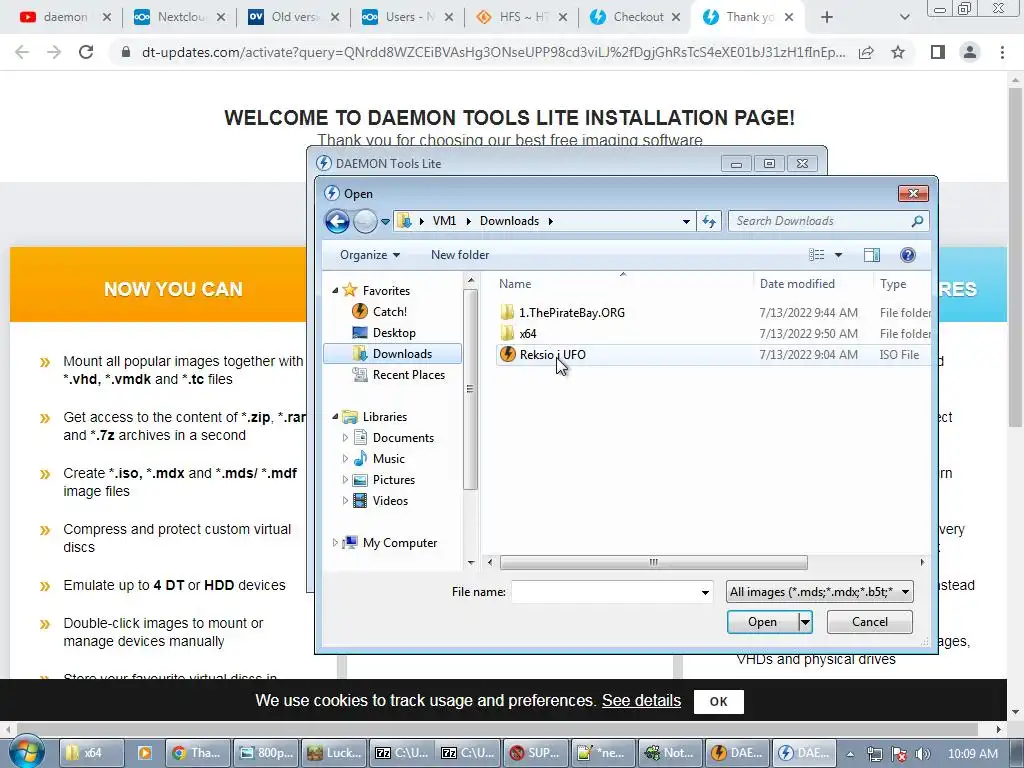1024x768 pixels.
Task: Select the Pictures library item
Action: click(x=394, y=479)
